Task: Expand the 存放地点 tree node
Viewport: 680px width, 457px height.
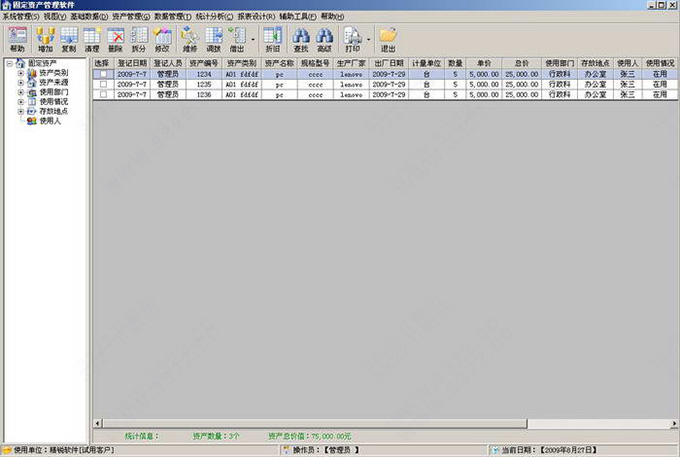Action: [20, 111]
